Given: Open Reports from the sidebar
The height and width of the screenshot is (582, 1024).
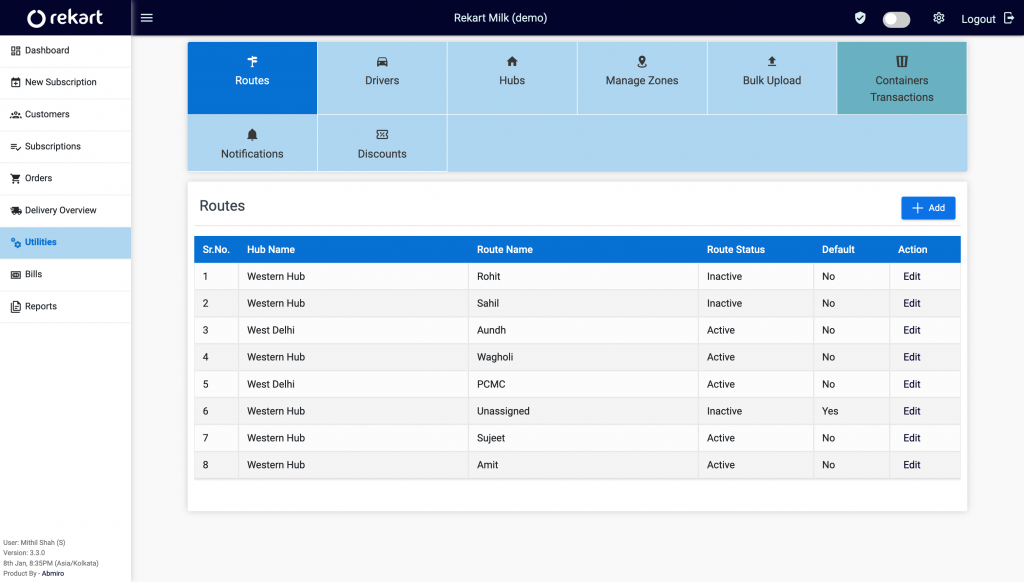Looking at the screenshot, I should [x=65, y=306].
